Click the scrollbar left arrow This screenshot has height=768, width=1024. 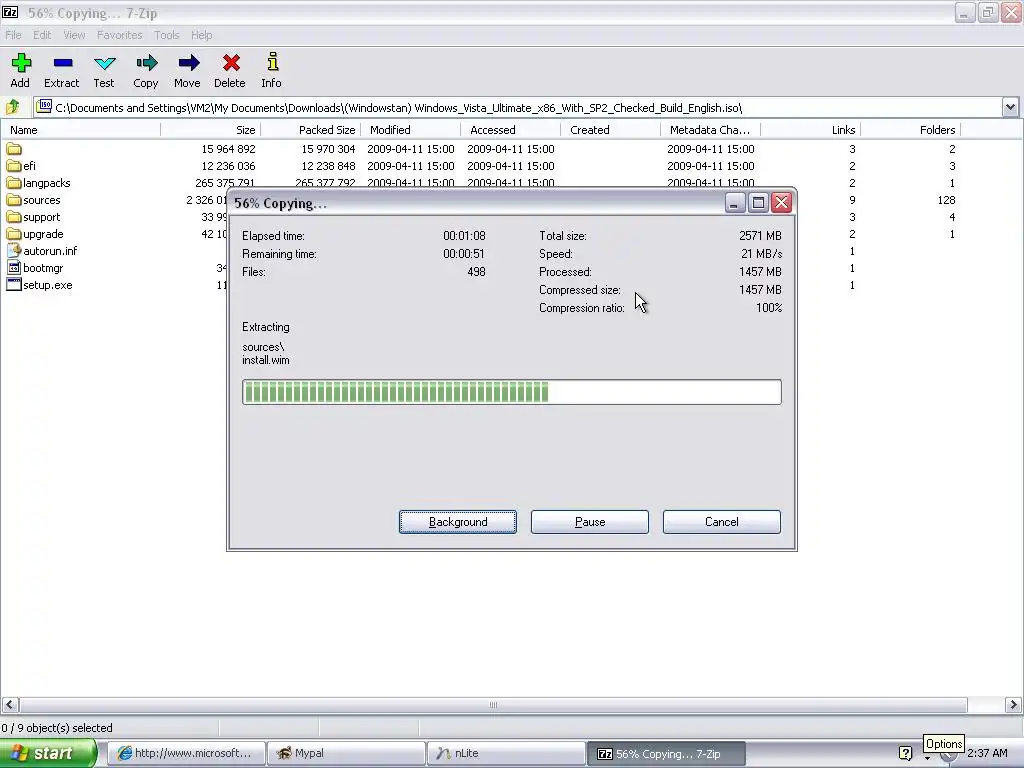pos(9,705)
